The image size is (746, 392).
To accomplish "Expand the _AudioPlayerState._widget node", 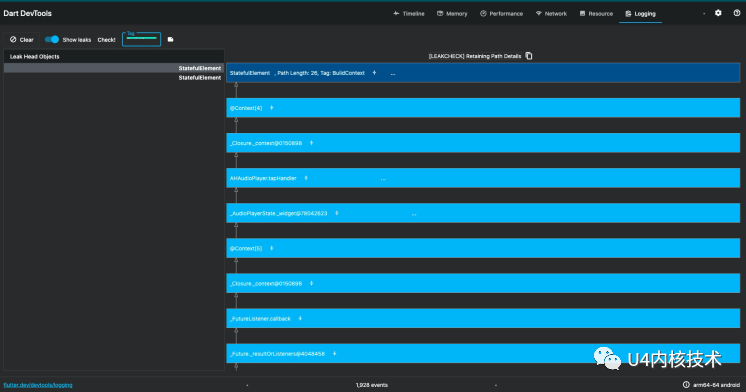I will coord(337,213).
